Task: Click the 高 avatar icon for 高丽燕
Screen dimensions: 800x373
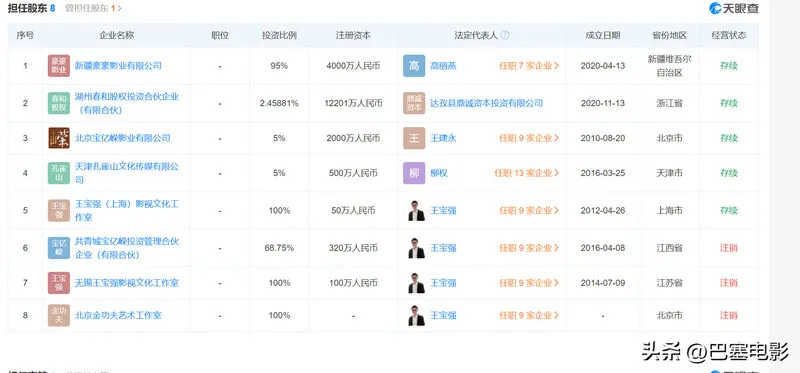Action: coord(414,66)
